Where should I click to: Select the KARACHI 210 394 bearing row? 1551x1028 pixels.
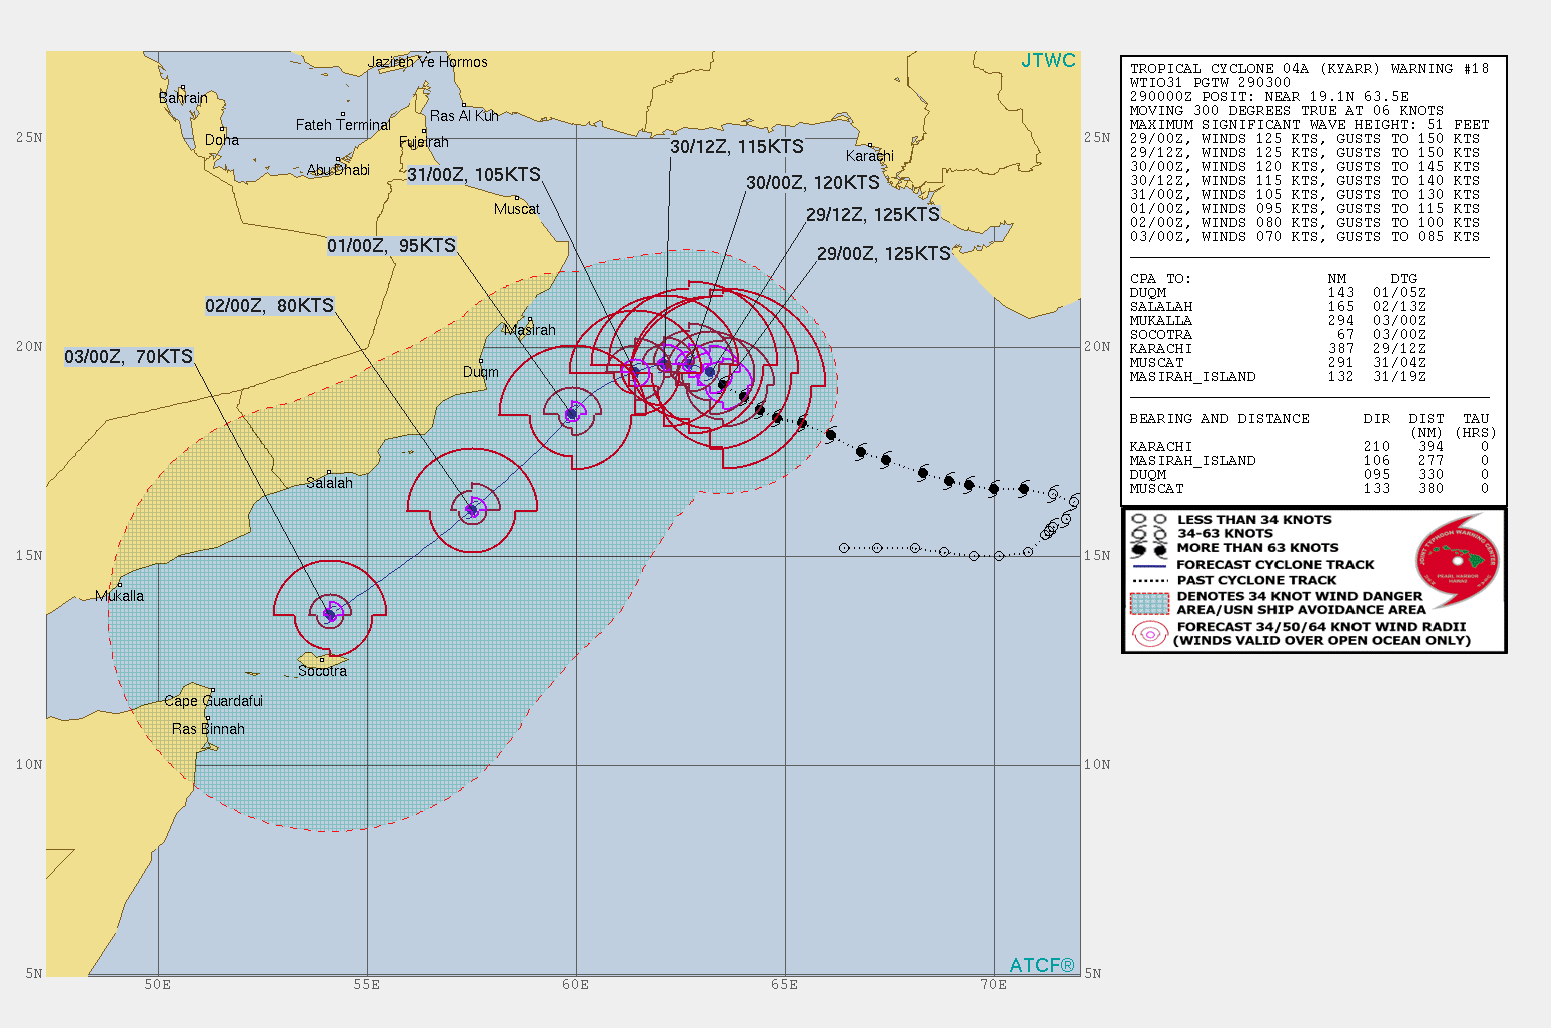point(1309,447)
